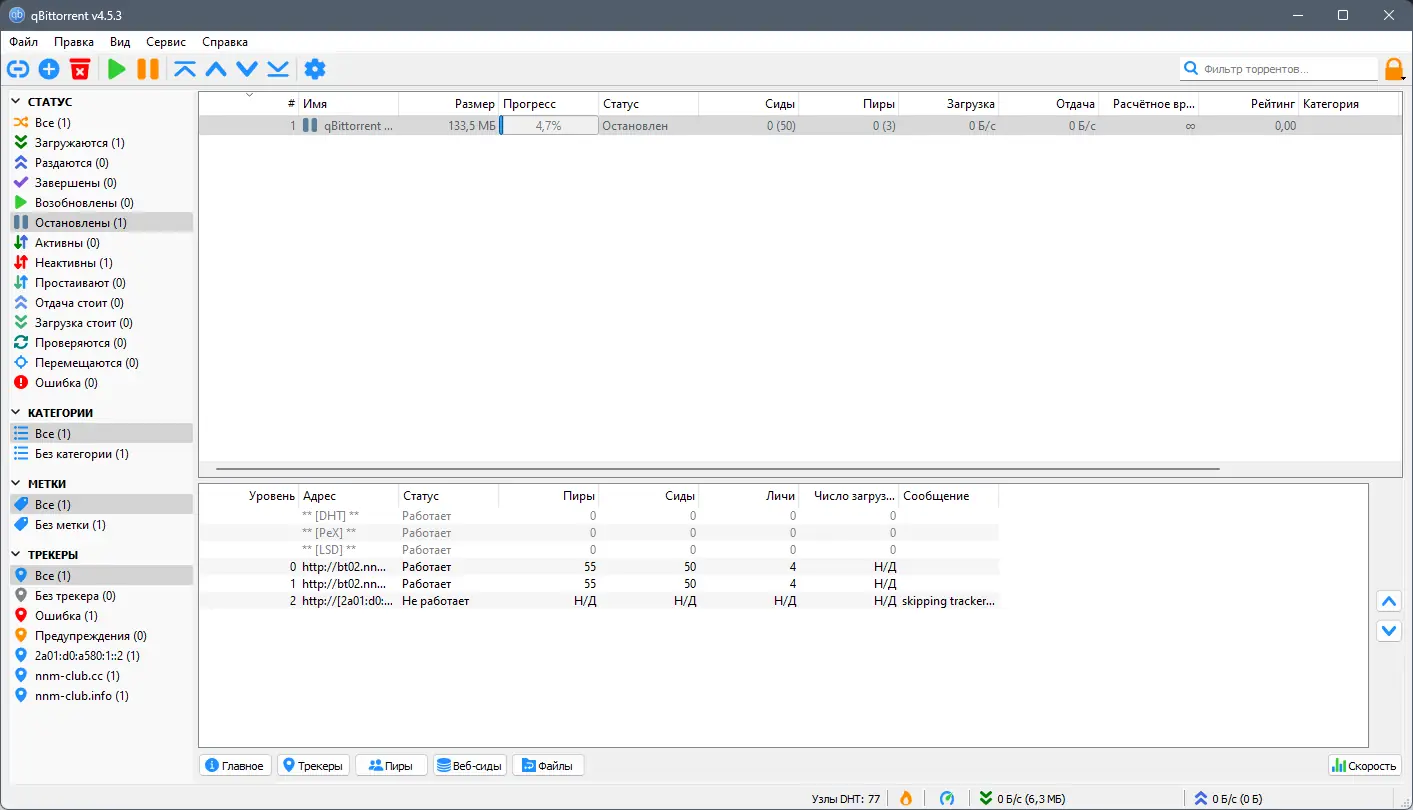This screenshot has width=1413, height=810.
Task: Switch to the Главное tab
Action: 235,766
